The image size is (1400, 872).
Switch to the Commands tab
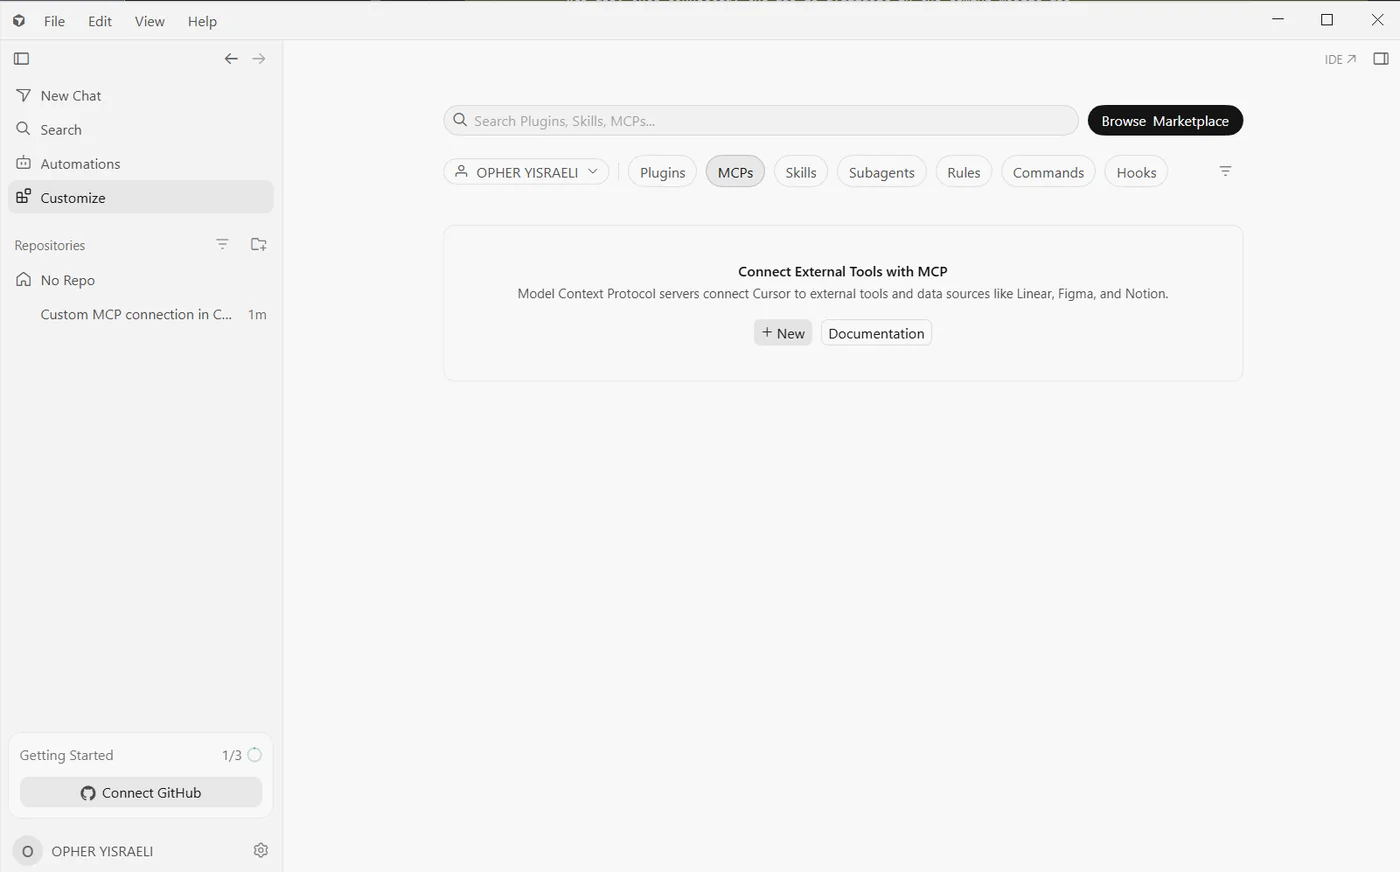pyautogui.click(x=1048, y=172)
